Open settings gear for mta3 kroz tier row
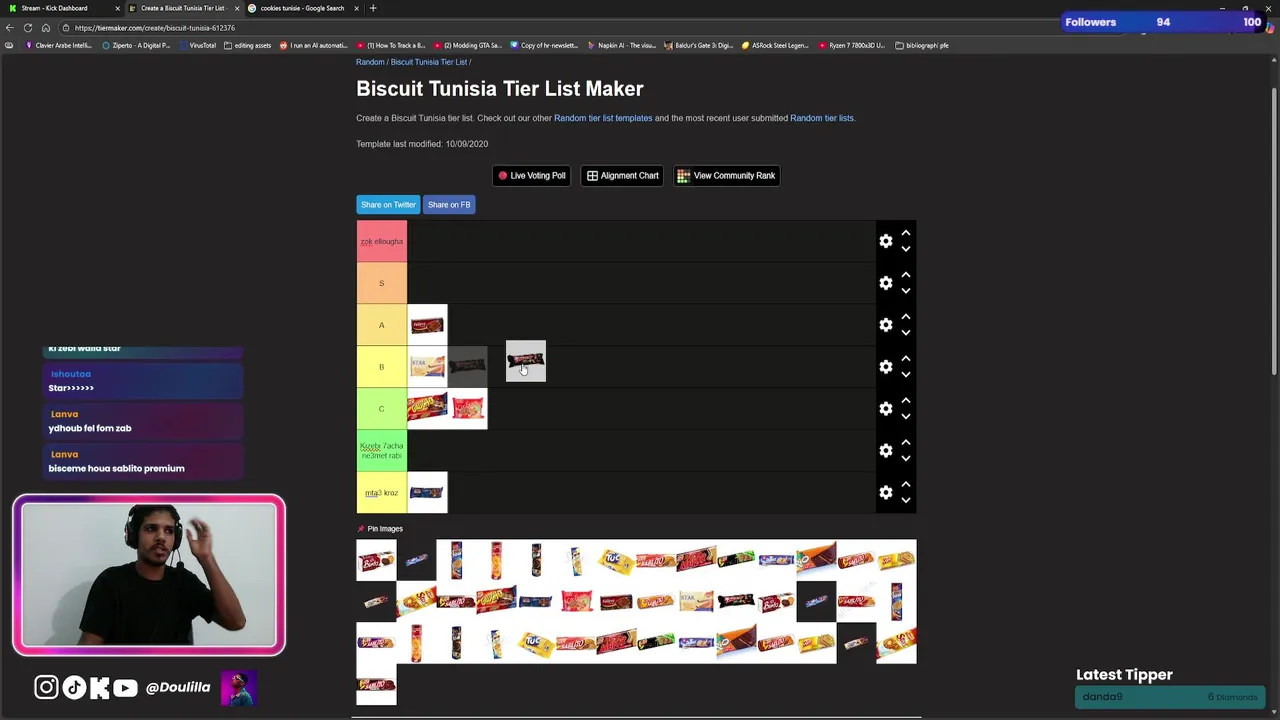The height and width of the screenshot is (720, 1280). 886,493
